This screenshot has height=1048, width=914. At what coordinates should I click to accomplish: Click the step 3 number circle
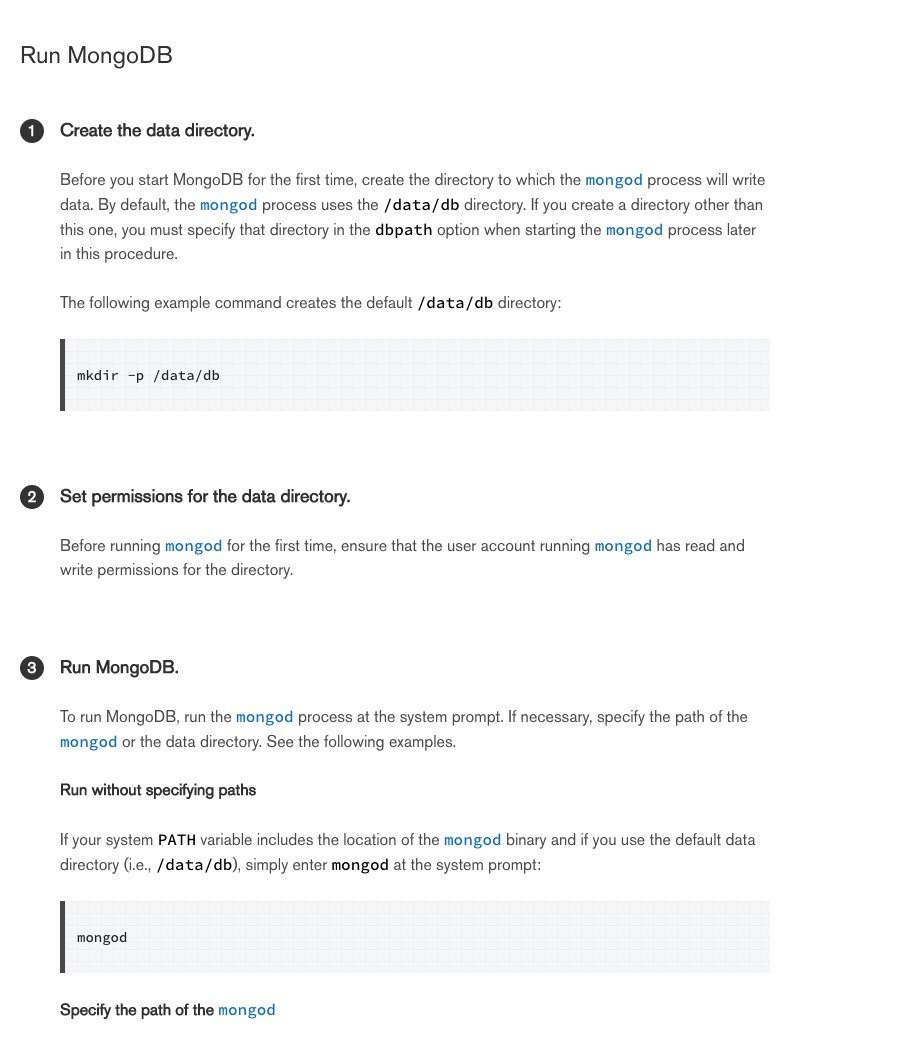coord(32,668)
